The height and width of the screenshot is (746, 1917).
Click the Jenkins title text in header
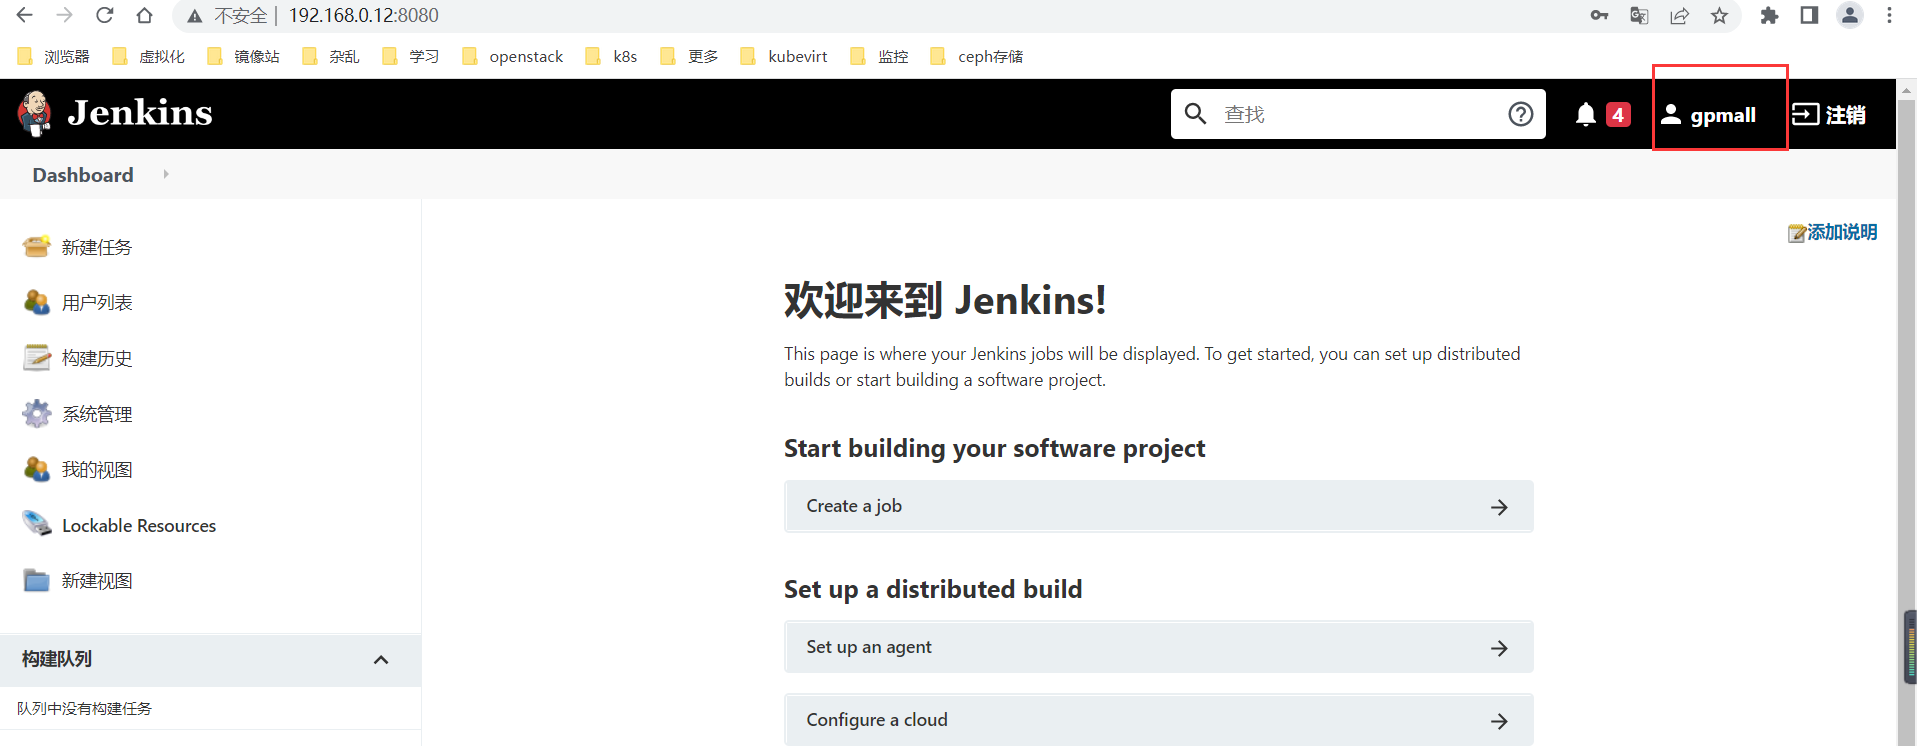tap(140, 113)
